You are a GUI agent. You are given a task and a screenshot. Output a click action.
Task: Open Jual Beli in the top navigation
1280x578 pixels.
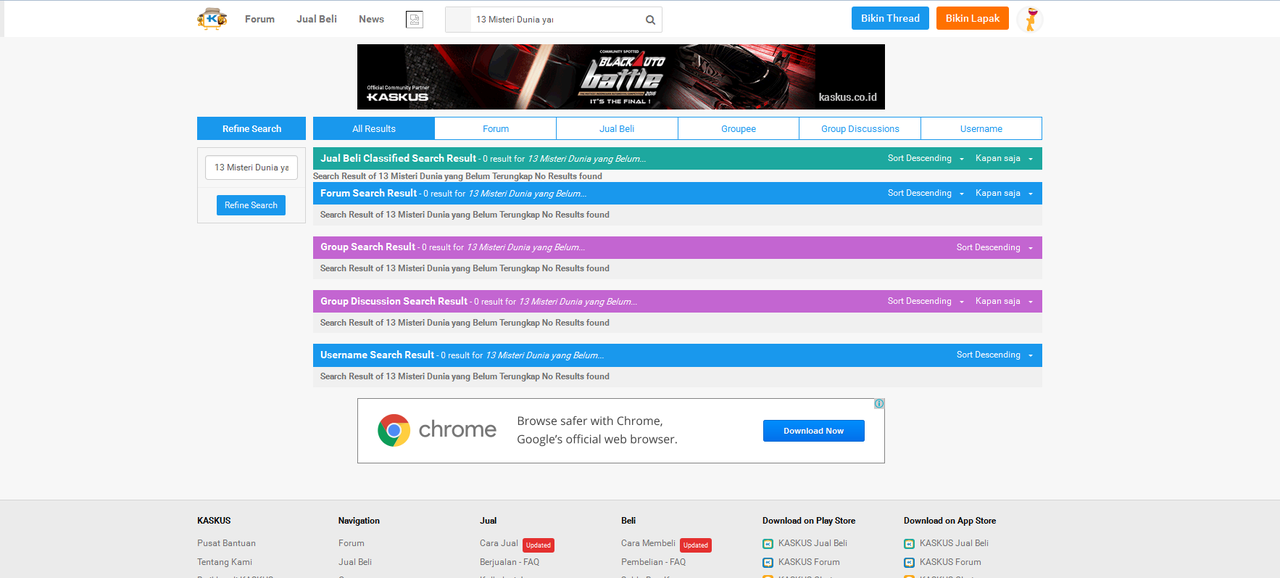tap(317, 19)
